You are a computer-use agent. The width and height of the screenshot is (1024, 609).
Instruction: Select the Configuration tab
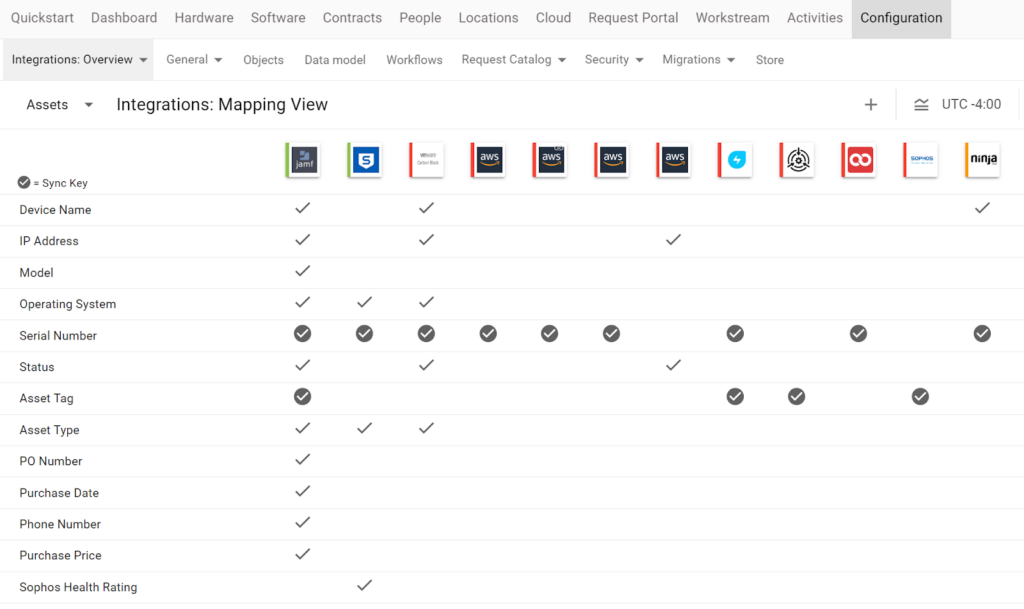click(901, 18)
